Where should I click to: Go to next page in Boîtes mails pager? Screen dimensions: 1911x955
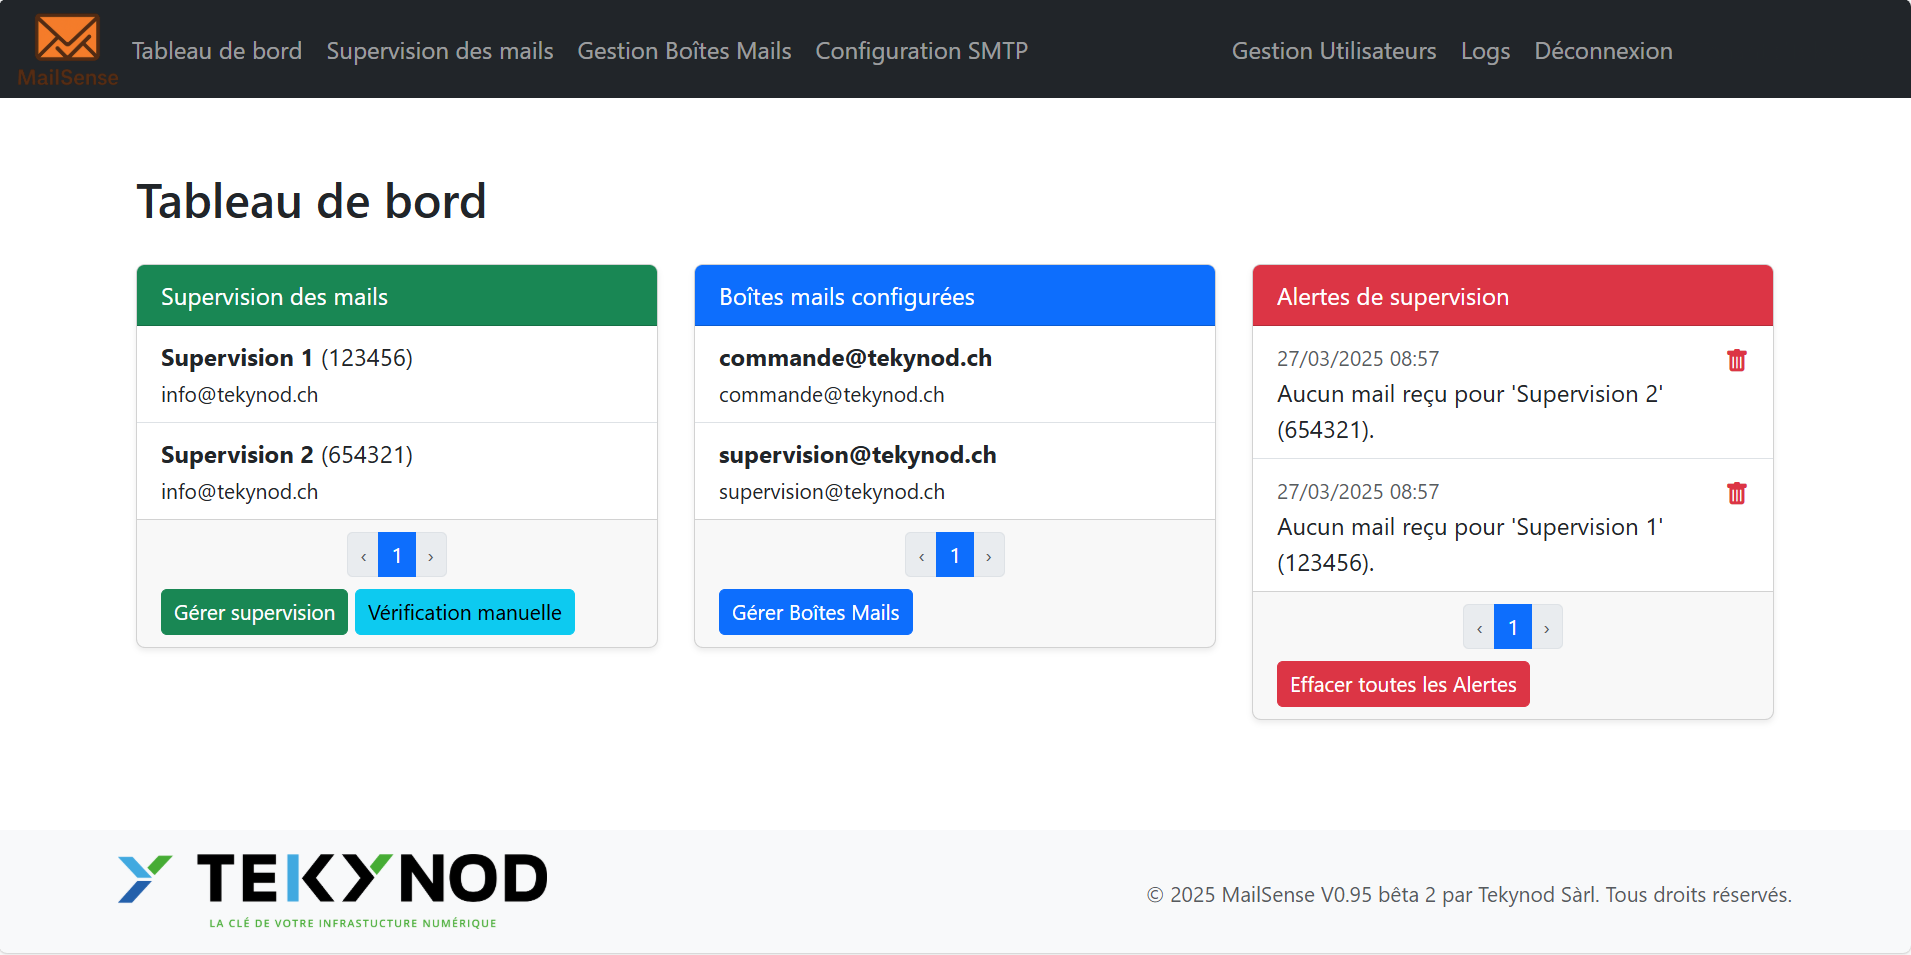click(989, 555)
